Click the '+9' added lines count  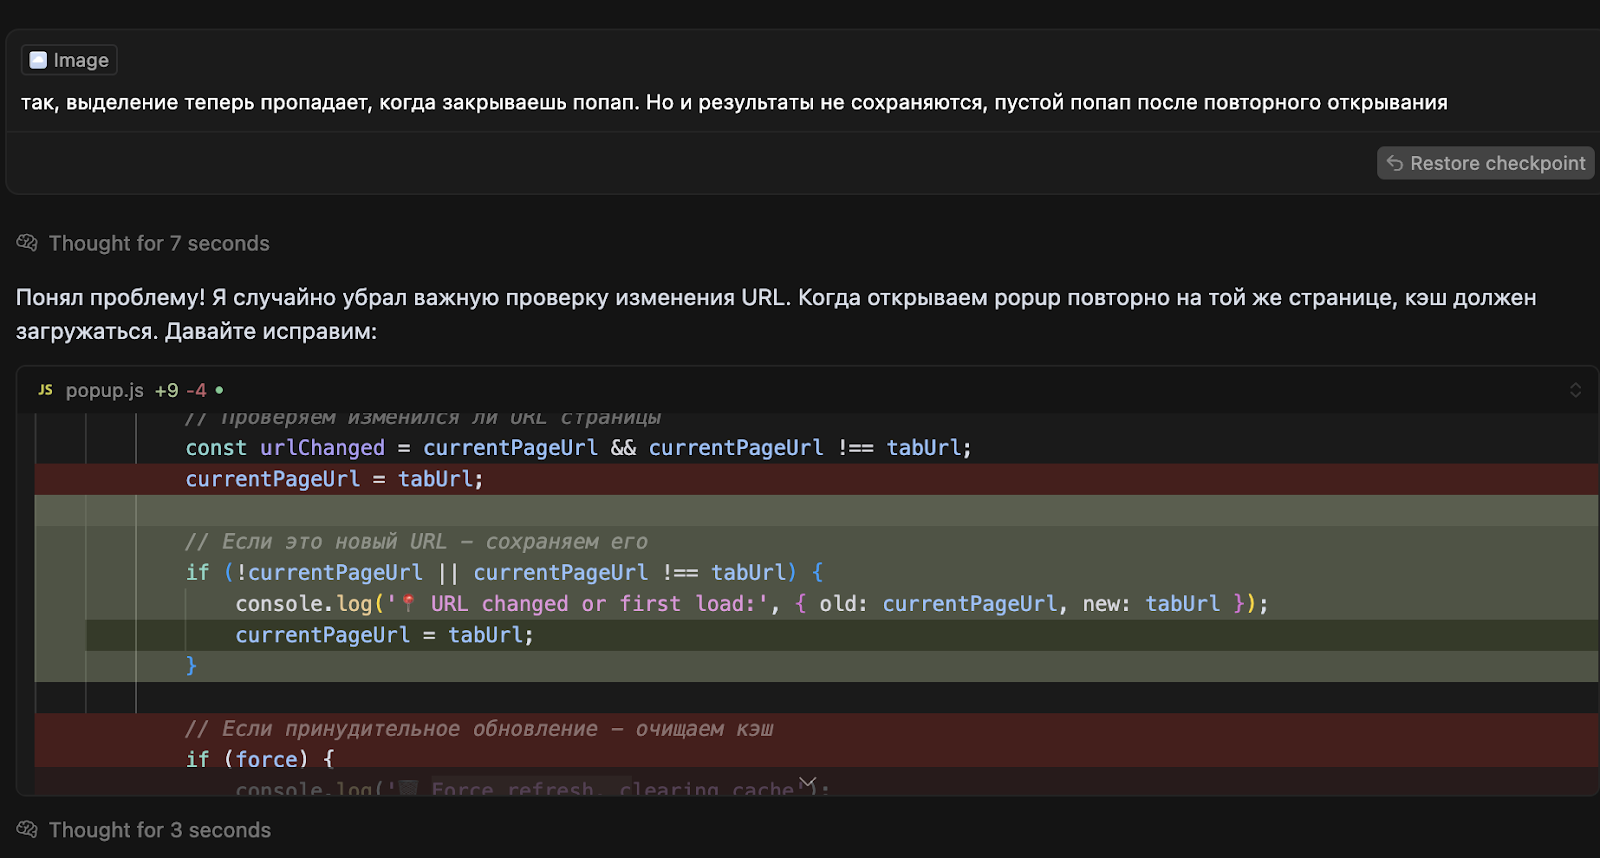tap(166, 390)
